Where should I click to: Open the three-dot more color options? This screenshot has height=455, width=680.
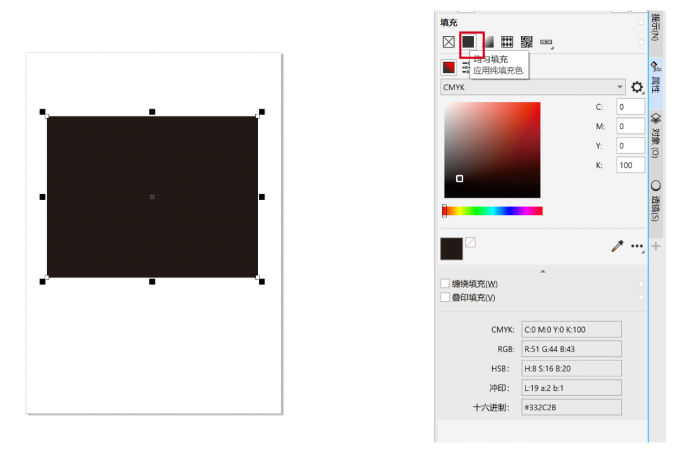(x=637, y=246)
